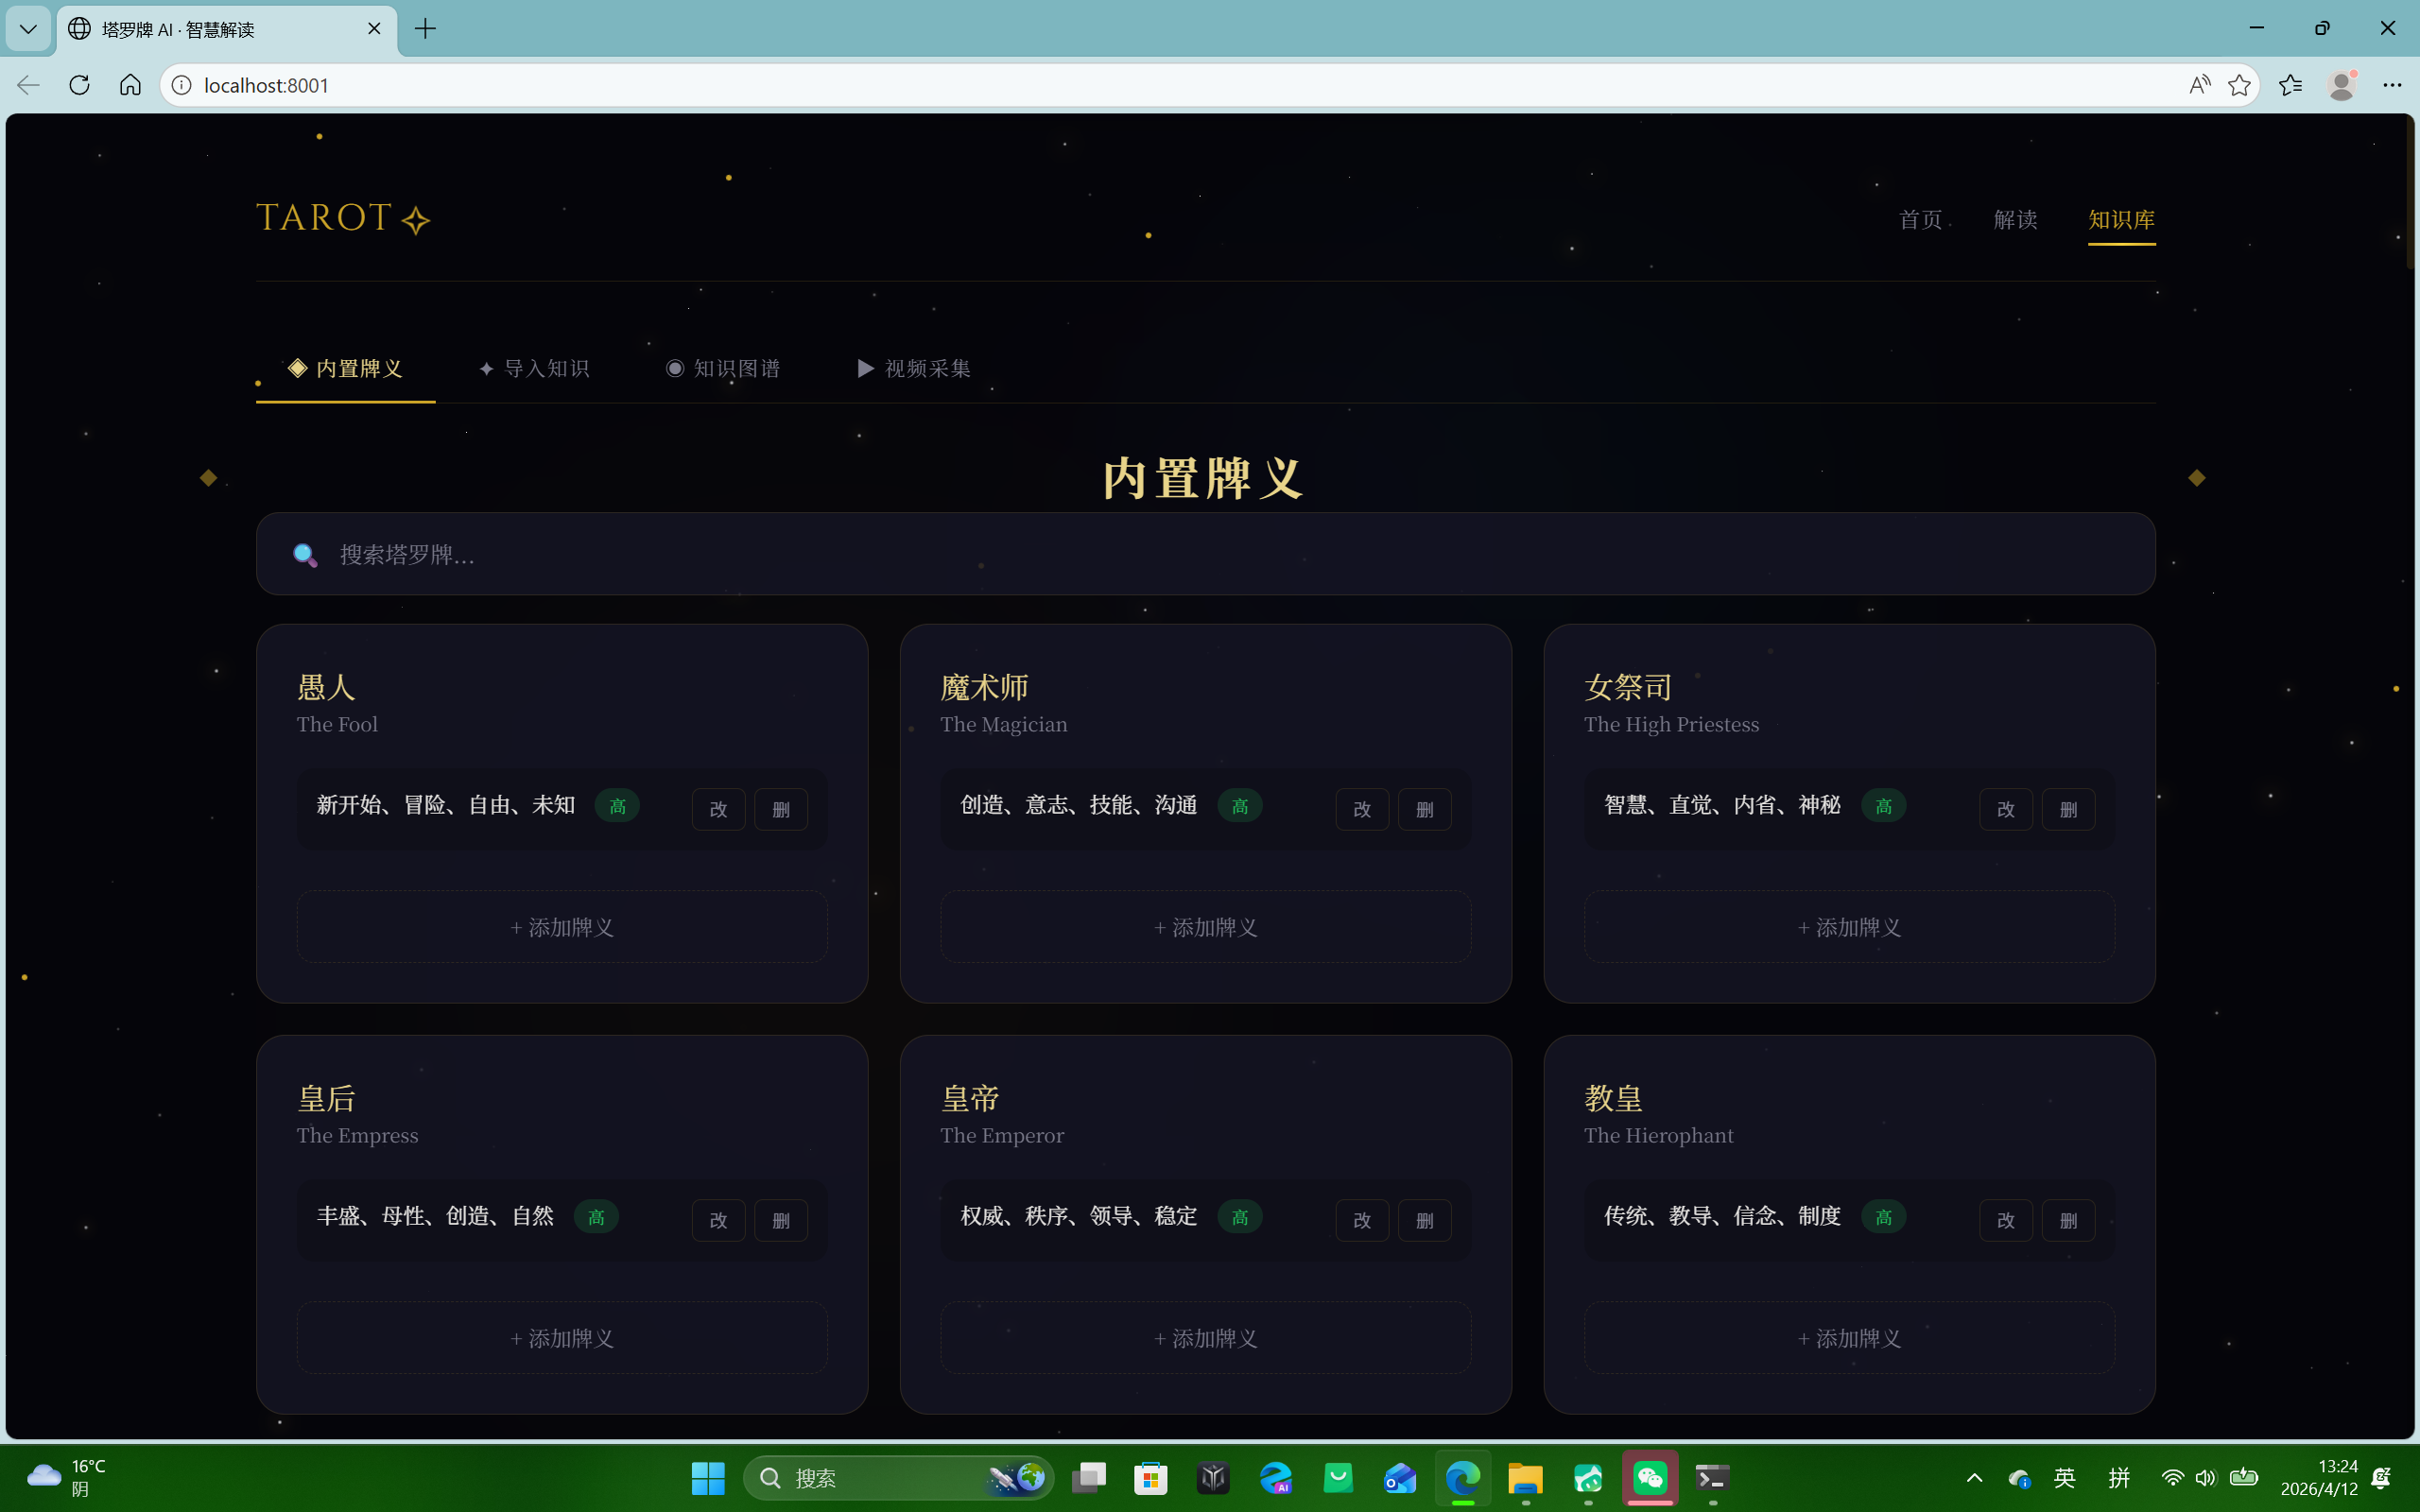Screen dimensions: 2420x1512
Task: Open the browser profile avatar icon
Action: 2343,85
